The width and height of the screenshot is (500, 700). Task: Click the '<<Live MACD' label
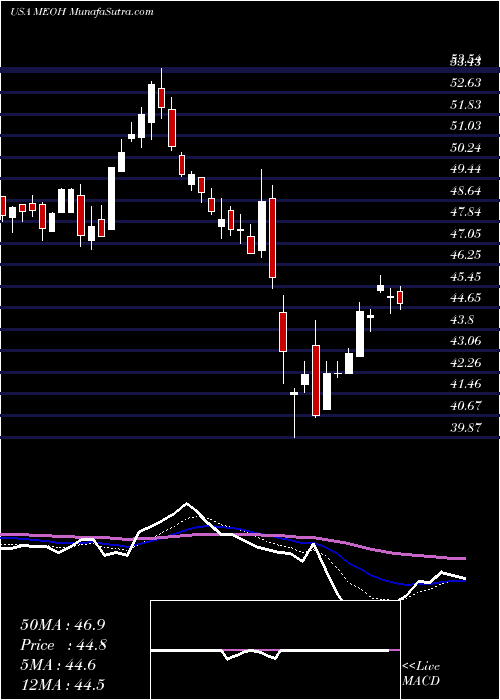click(x=421, y=674)
